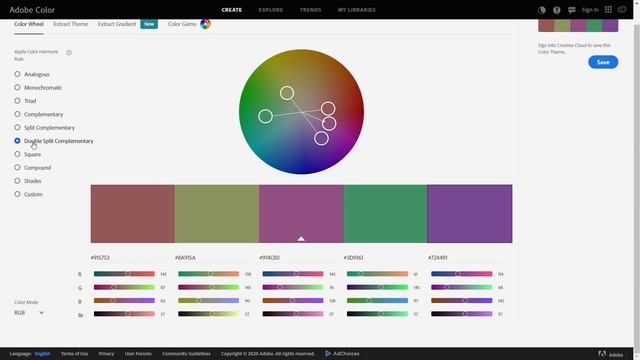
Task: Click the info icon beside Apply Color Harmony Rule
Action: click(x=69, y=52)
